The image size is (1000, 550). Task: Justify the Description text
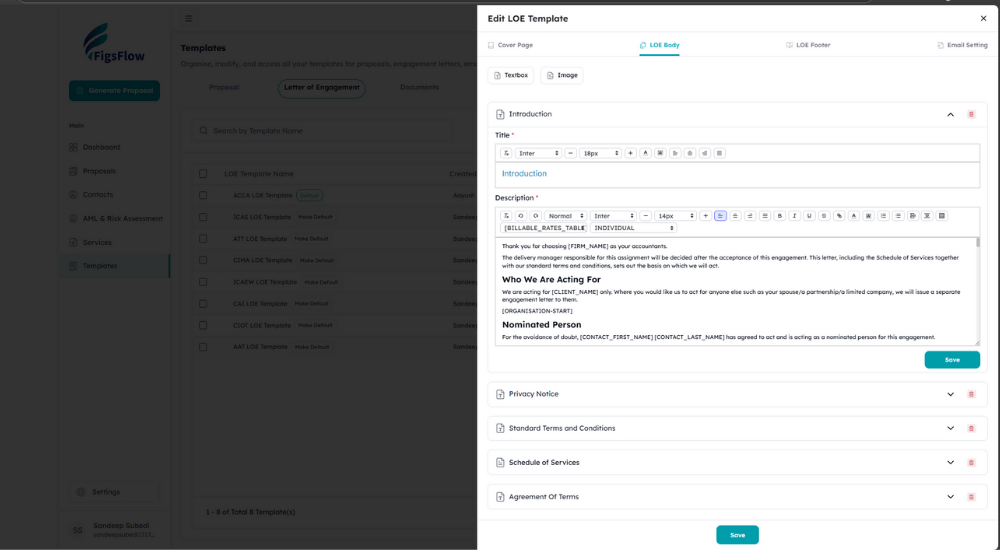(765, 216)
